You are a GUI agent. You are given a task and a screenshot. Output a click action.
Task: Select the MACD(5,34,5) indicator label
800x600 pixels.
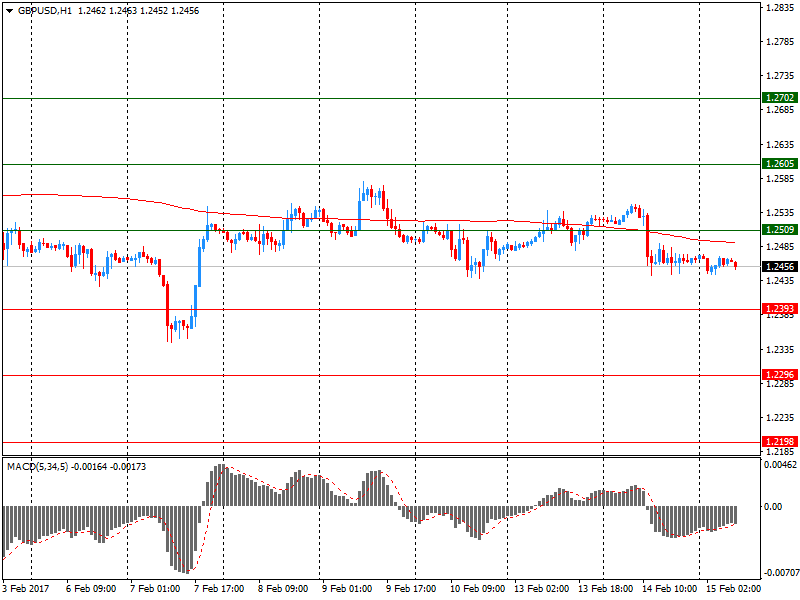tap(37, 467)
